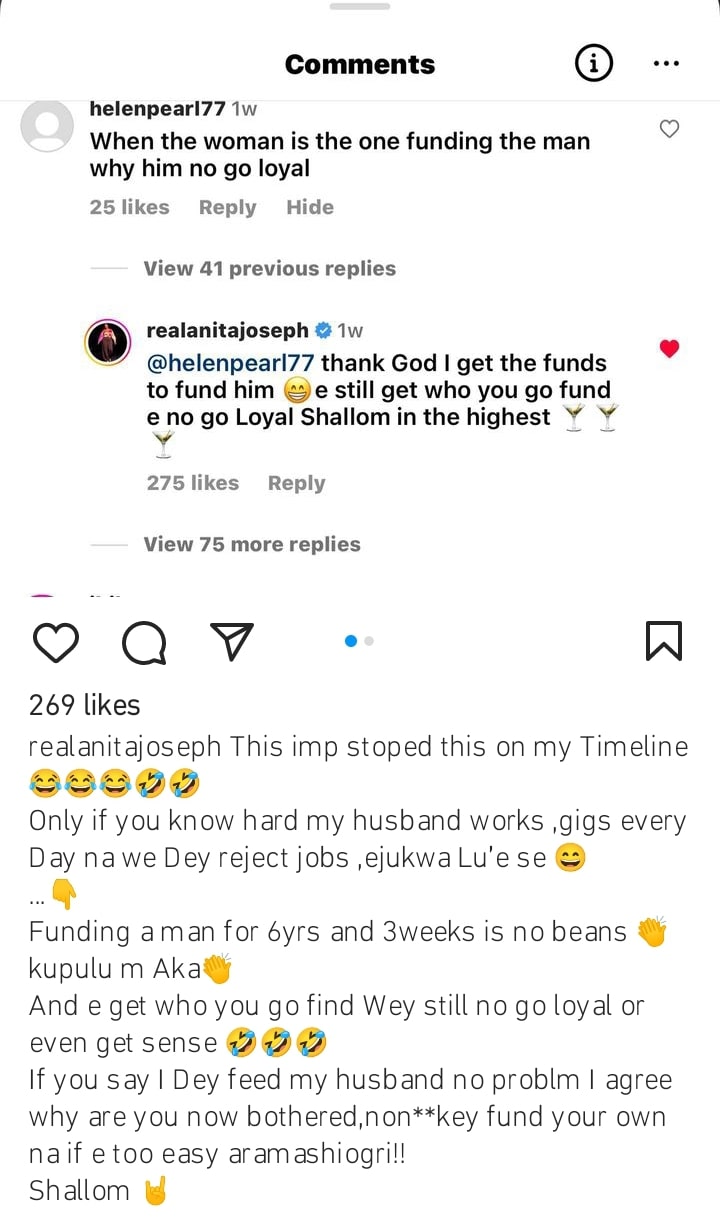Screen dimensions: 720x1219
Task: Expand View 75 more replies
Action: (x=252, y=544)
